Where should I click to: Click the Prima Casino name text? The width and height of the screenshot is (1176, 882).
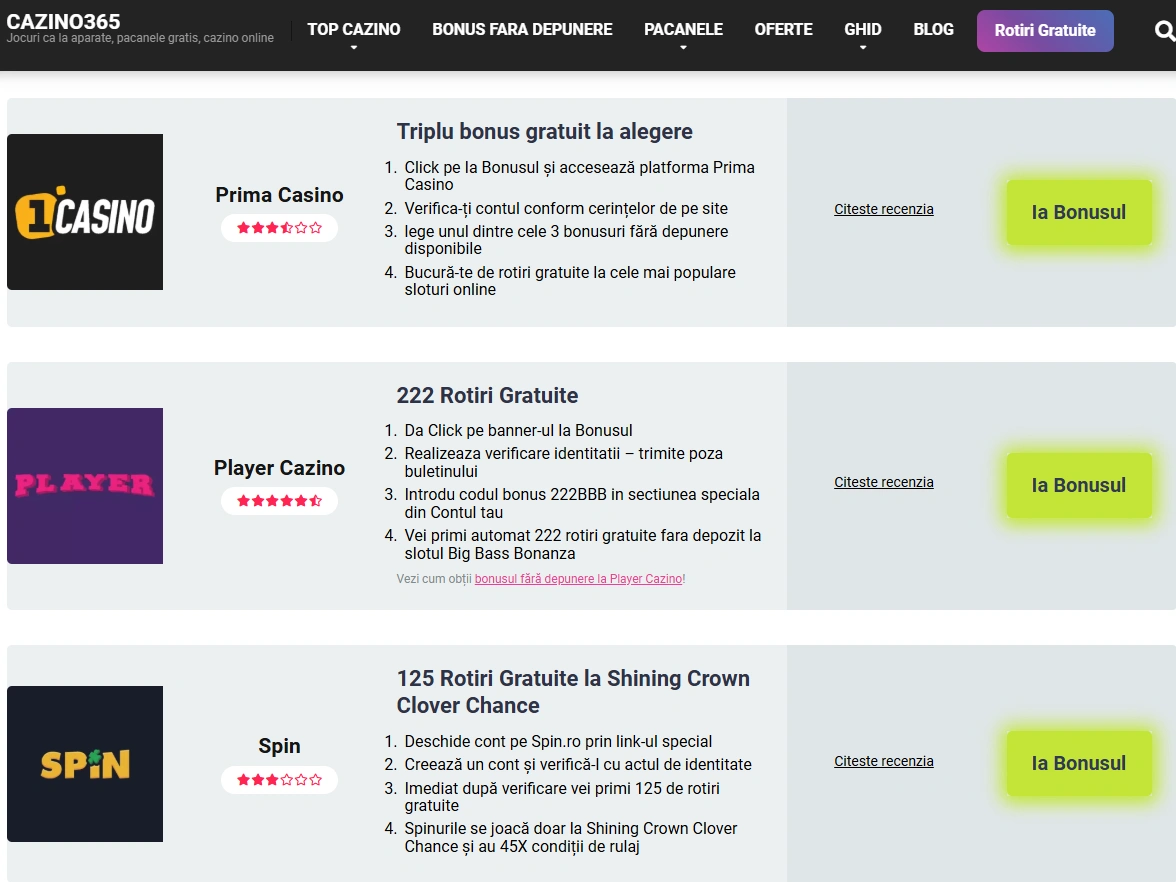(x=279, y=195)
